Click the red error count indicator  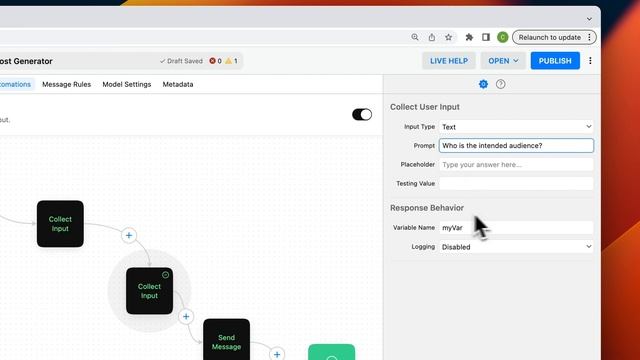(x=215, y=61)
